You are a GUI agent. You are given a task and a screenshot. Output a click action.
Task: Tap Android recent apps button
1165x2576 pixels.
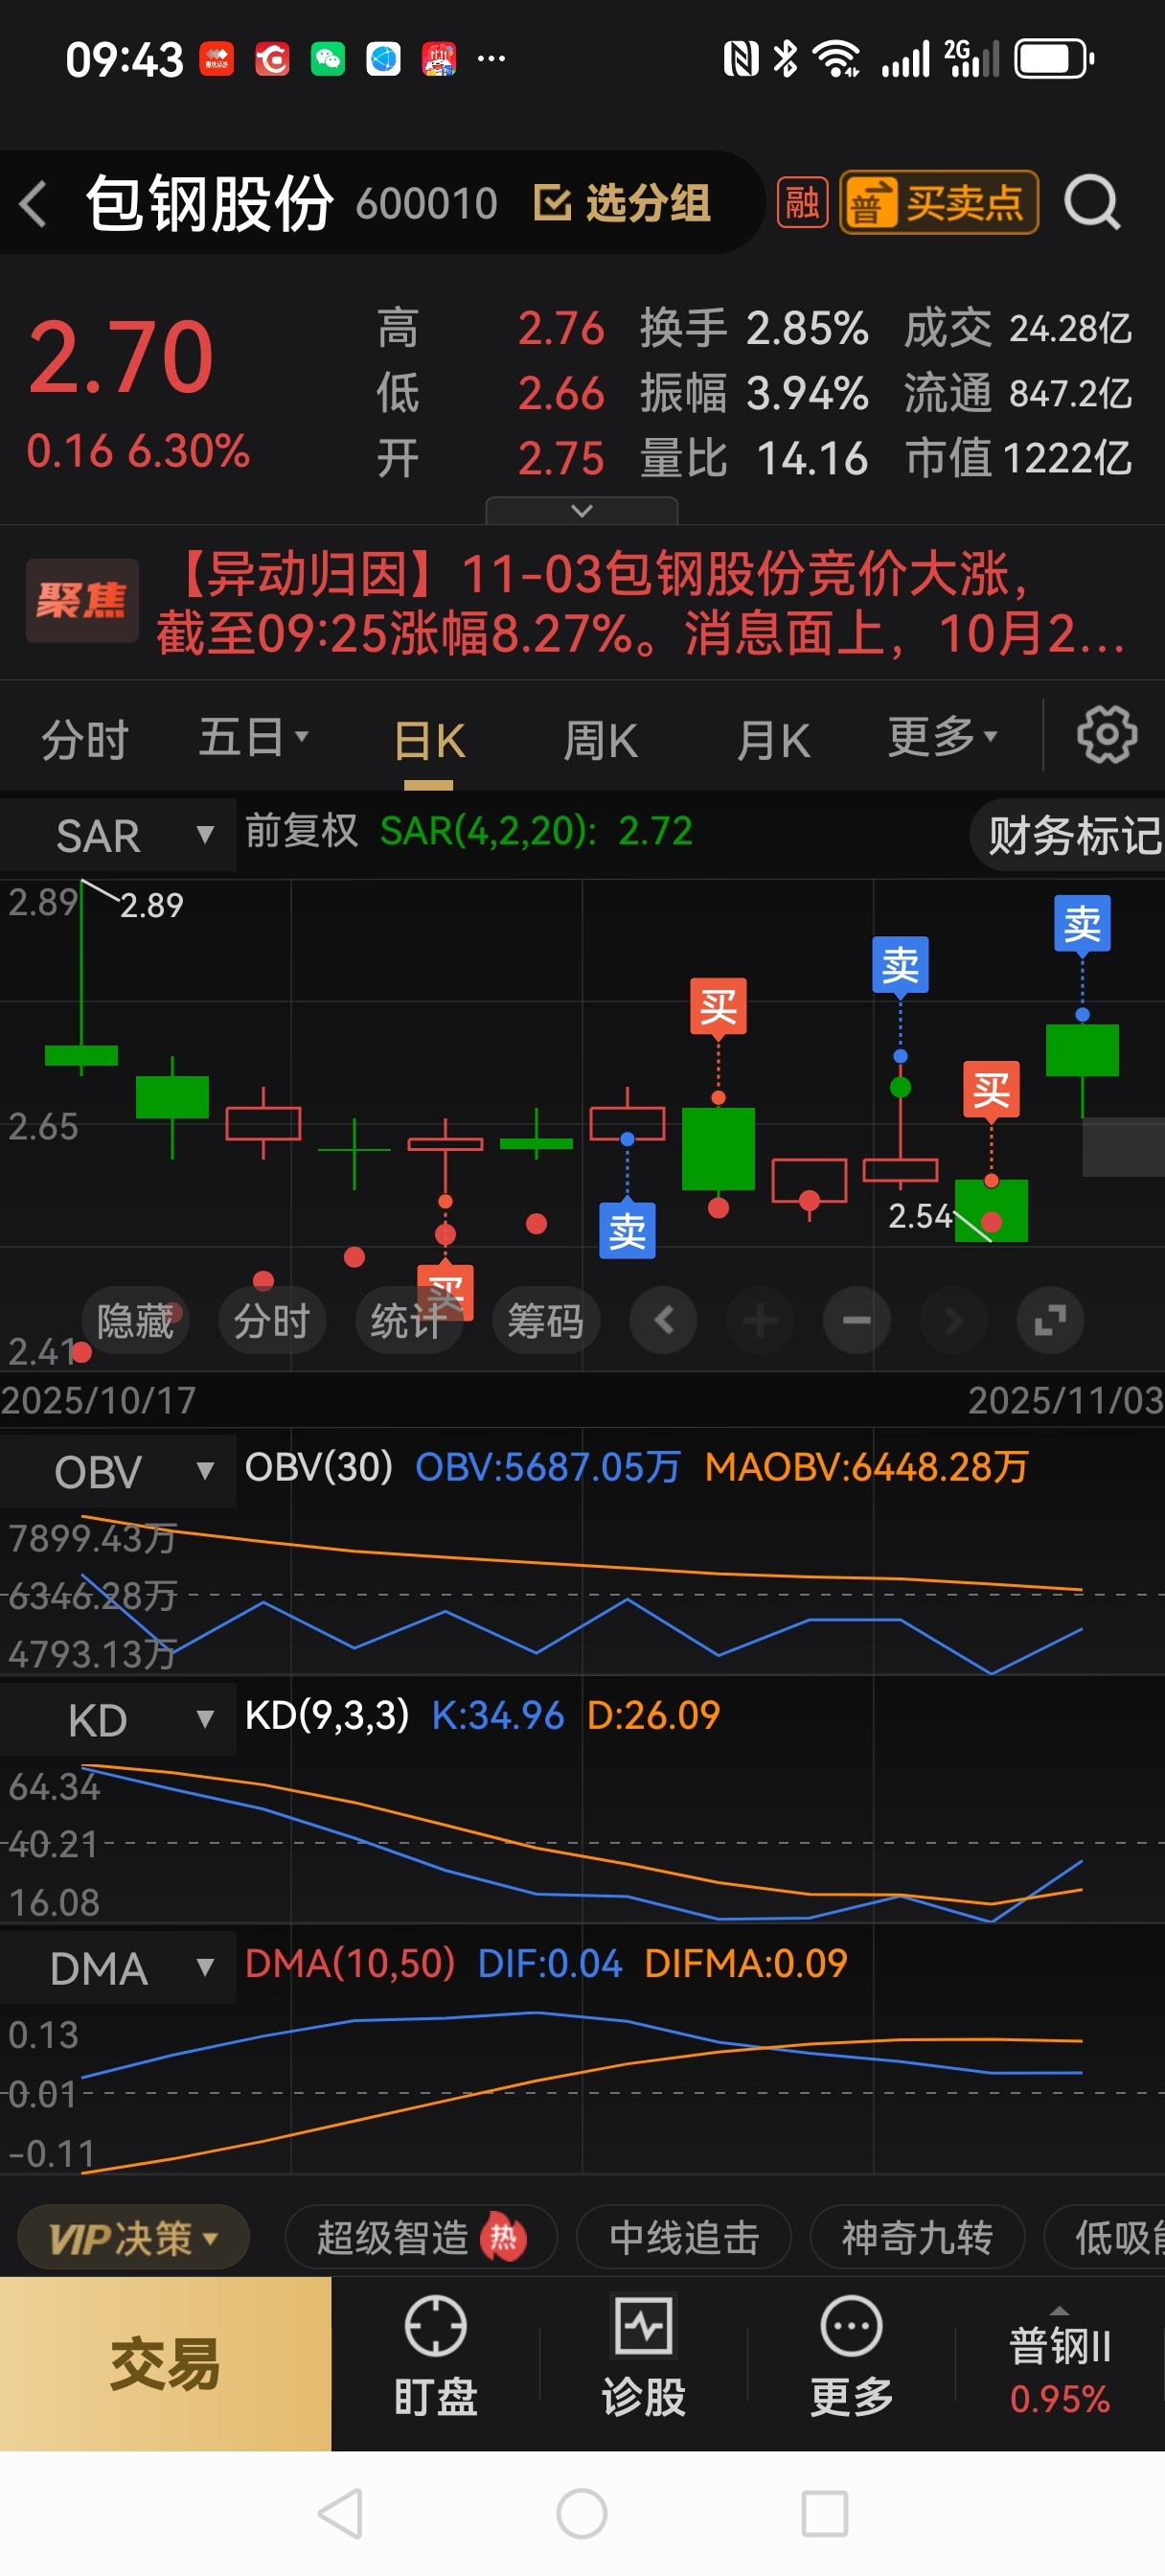point(825,2513)
